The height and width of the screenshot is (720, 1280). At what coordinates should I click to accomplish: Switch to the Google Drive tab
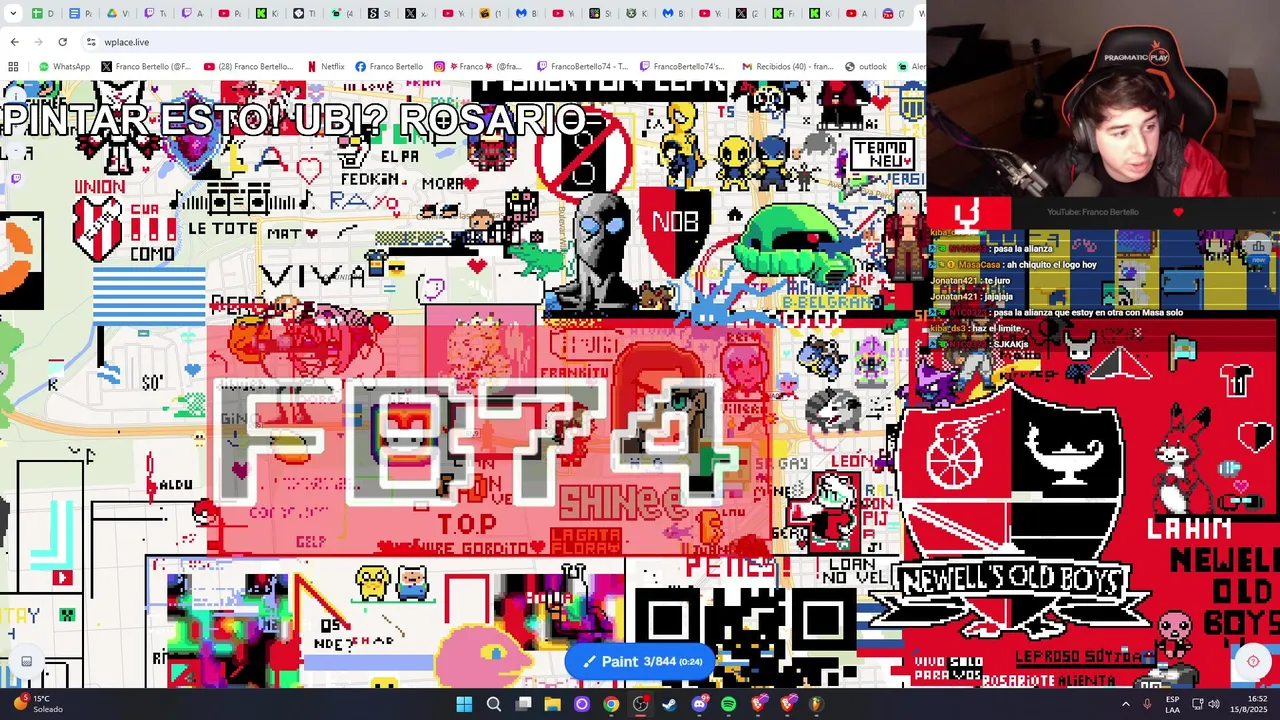(118, 14)
